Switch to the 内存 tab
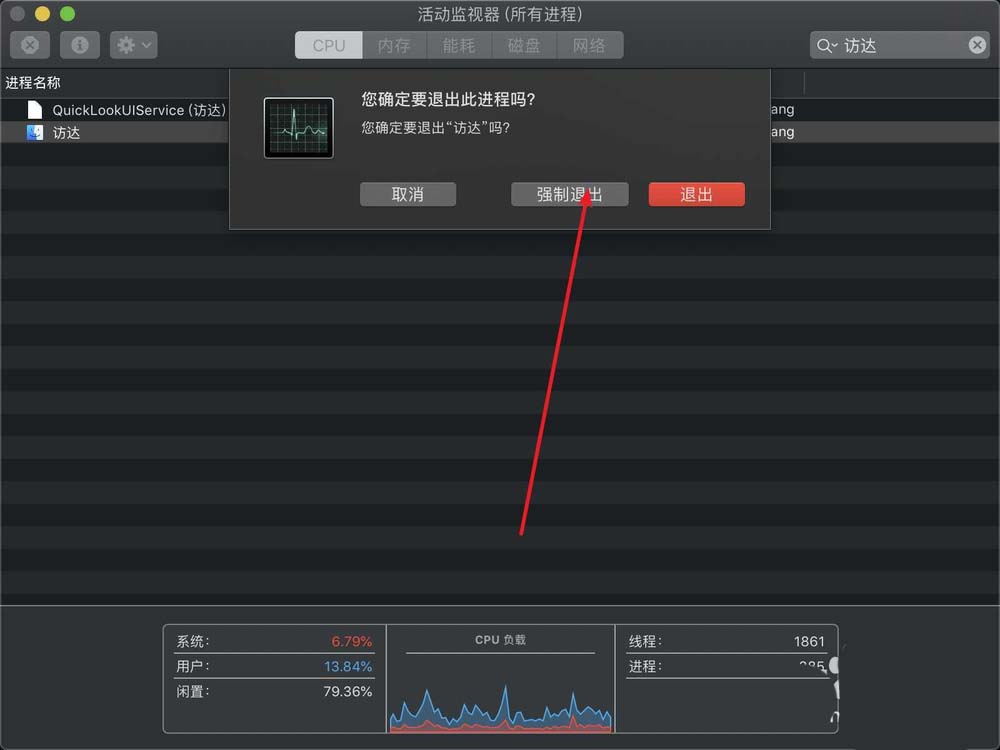The width and height of the screenshot is (1000, 750). pyautogui.click(x=393, y=44)
